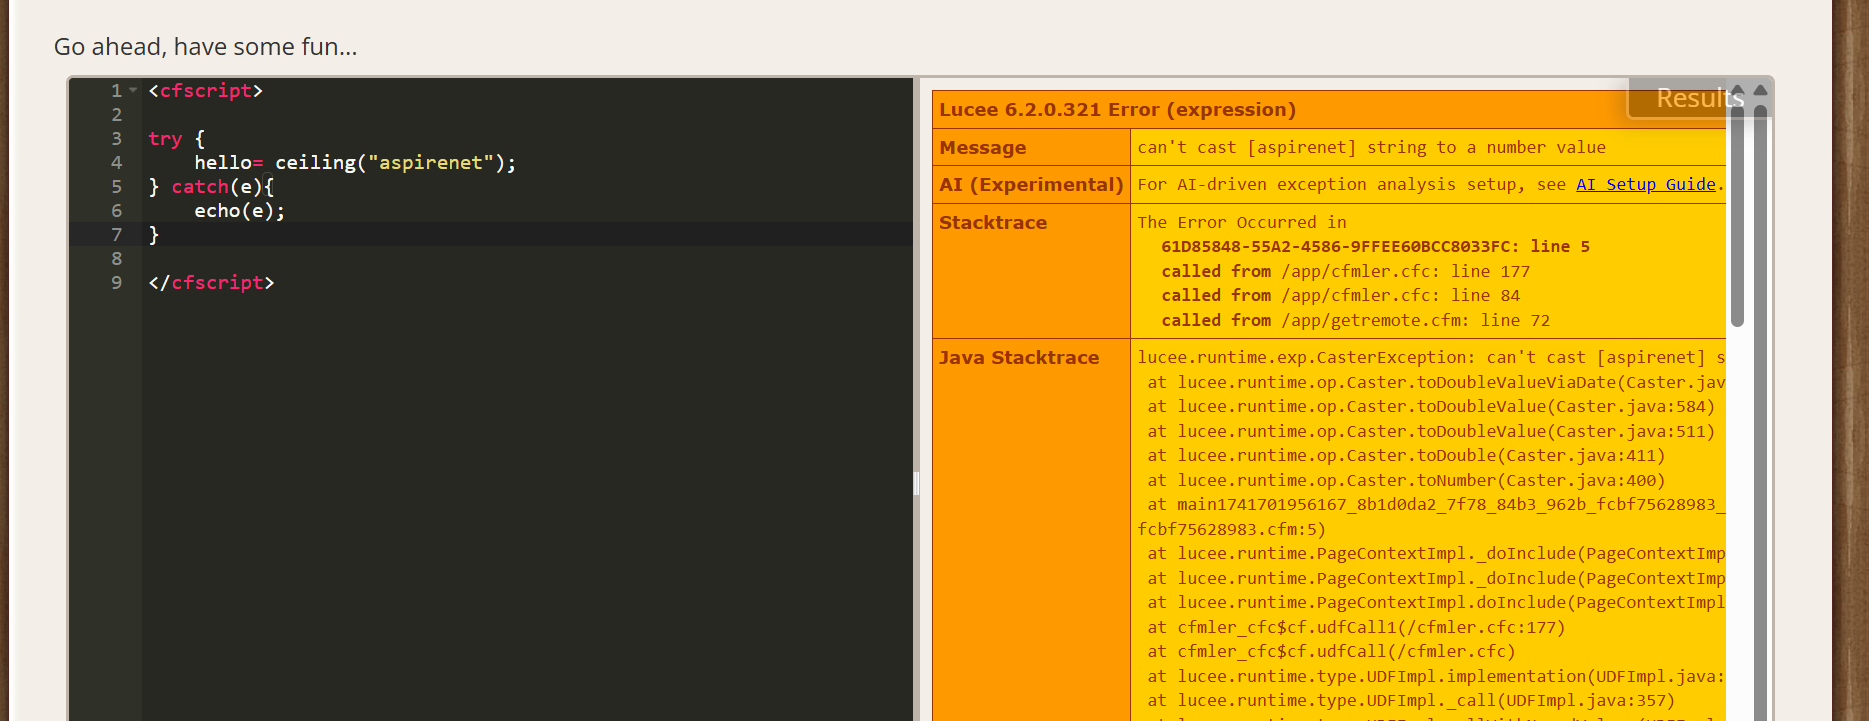Image resolution: width=1869 pixels, height=721 pixels.
Task: Open the AI Setup Guide link
Action: pos(1645,185)
